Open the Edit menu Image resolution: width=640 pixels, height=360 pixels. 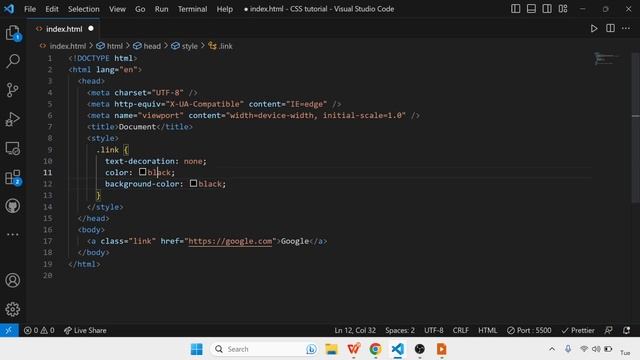point(52,9)
